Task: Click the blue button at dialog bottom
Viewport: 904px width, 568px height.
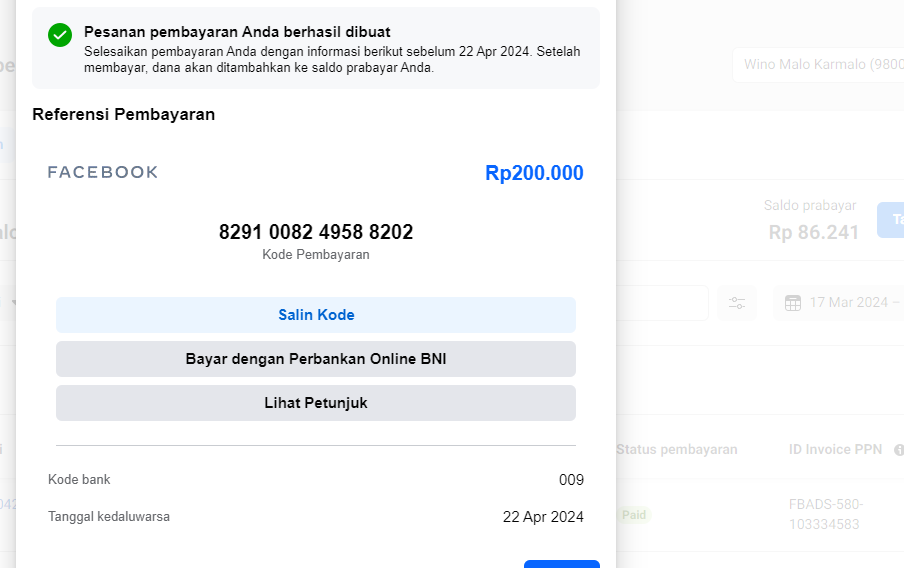Action: pos(561,564)
